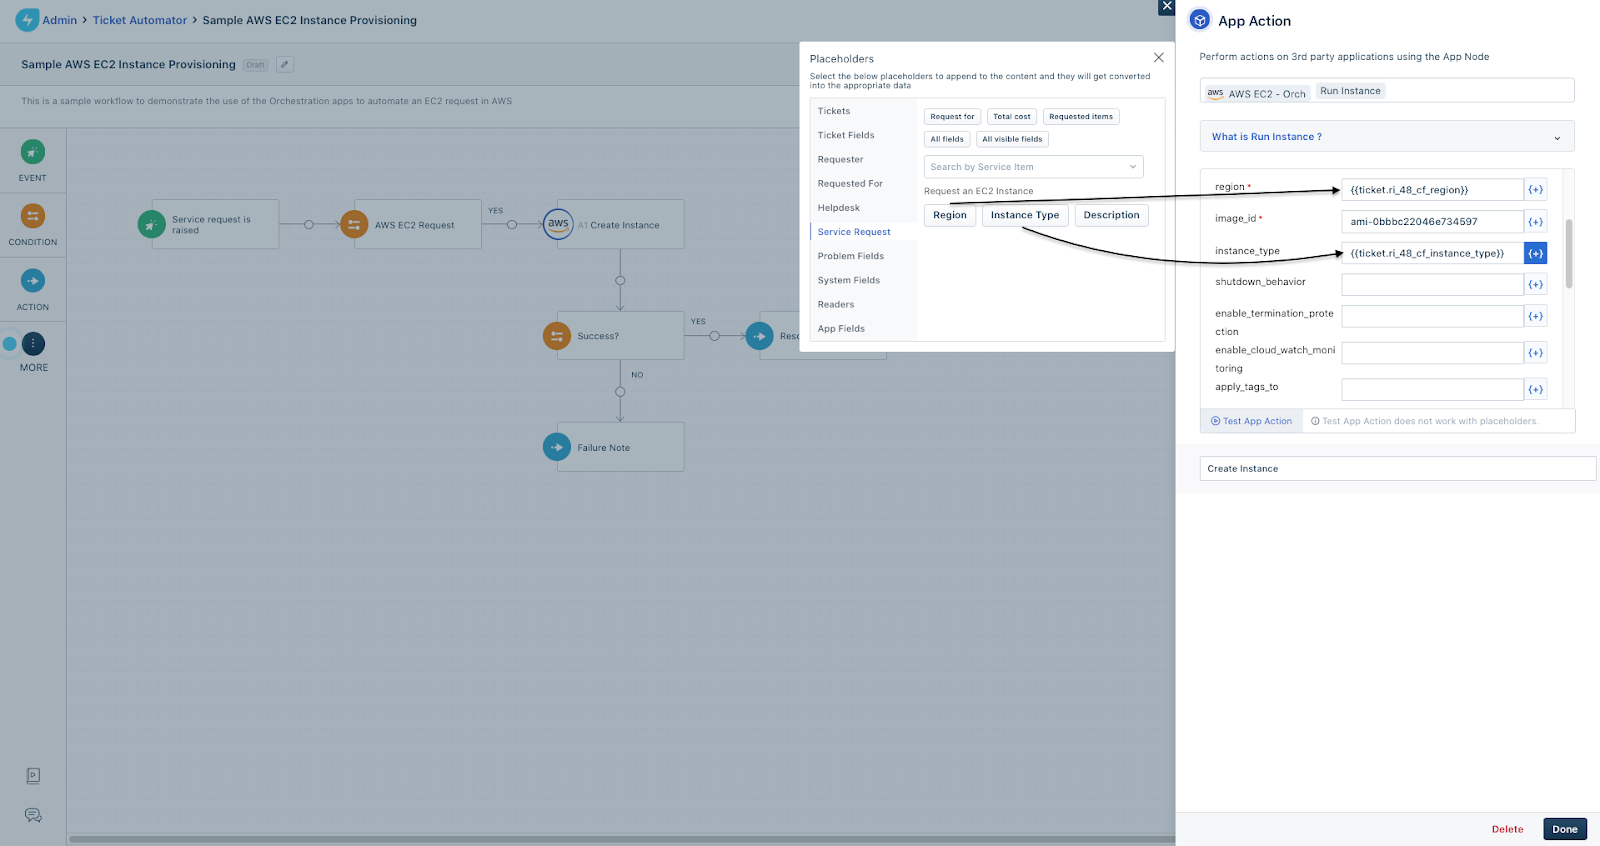Click the App Action cube icon

[x=1200, y=20]
